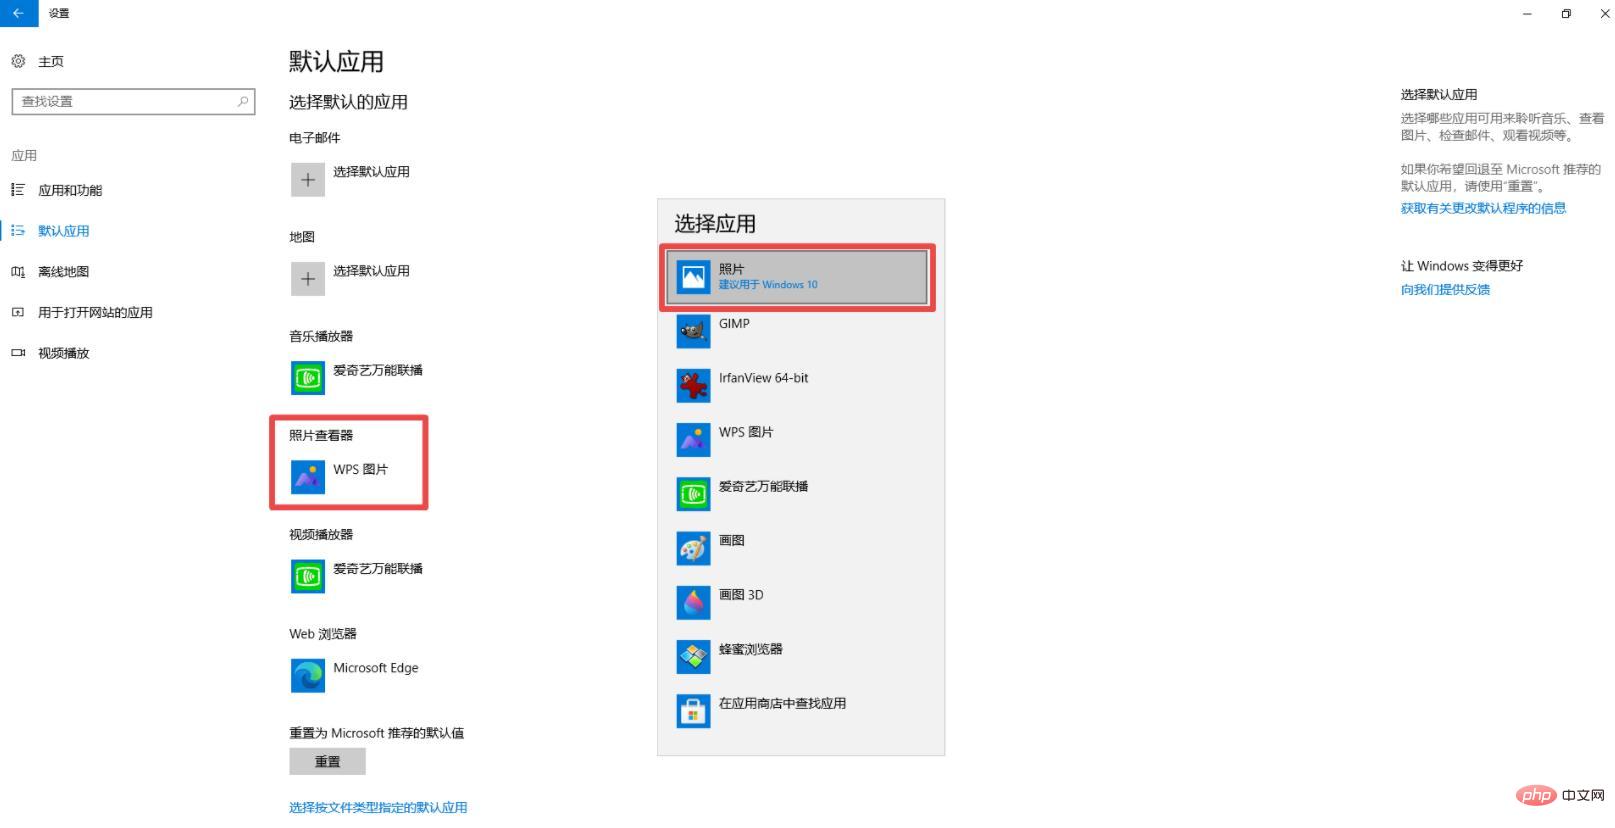The image size is (1615, 828).
Task: Navigate to 视频播放 settings
Action: (64, 353)
